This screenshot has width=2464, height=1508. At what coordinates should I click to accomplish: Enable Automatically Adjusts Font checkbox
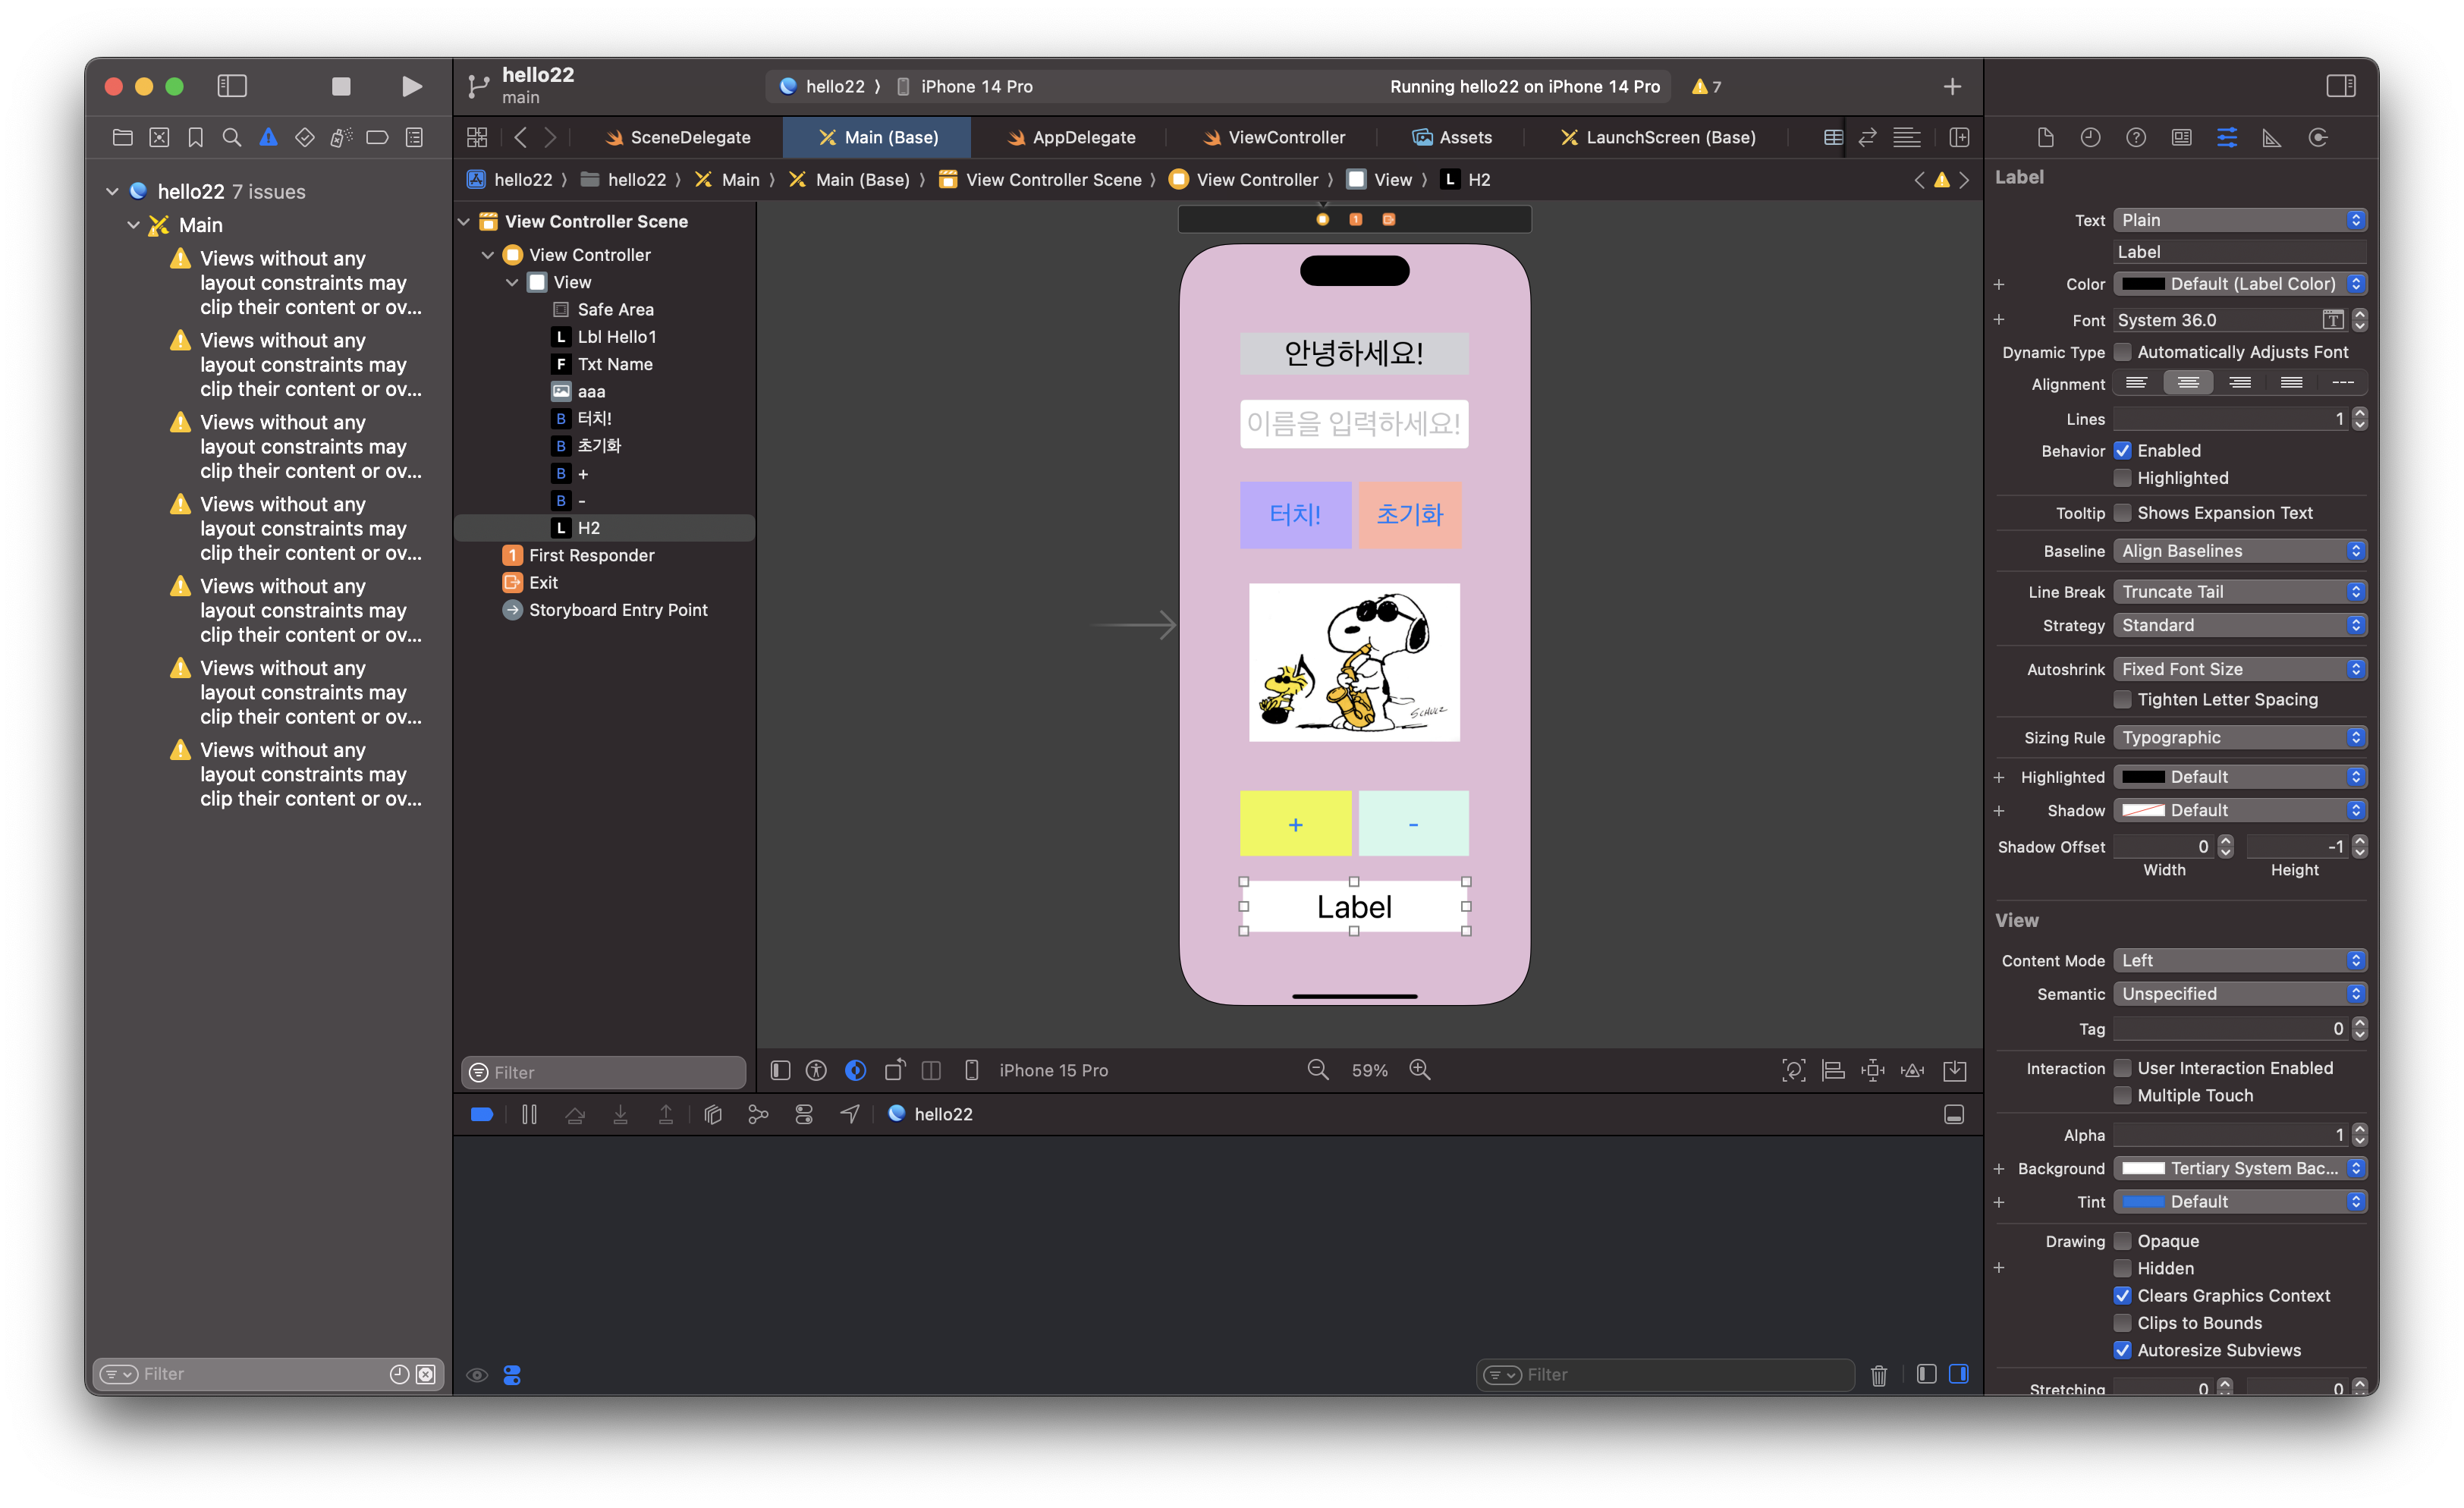coord(2122,352)
